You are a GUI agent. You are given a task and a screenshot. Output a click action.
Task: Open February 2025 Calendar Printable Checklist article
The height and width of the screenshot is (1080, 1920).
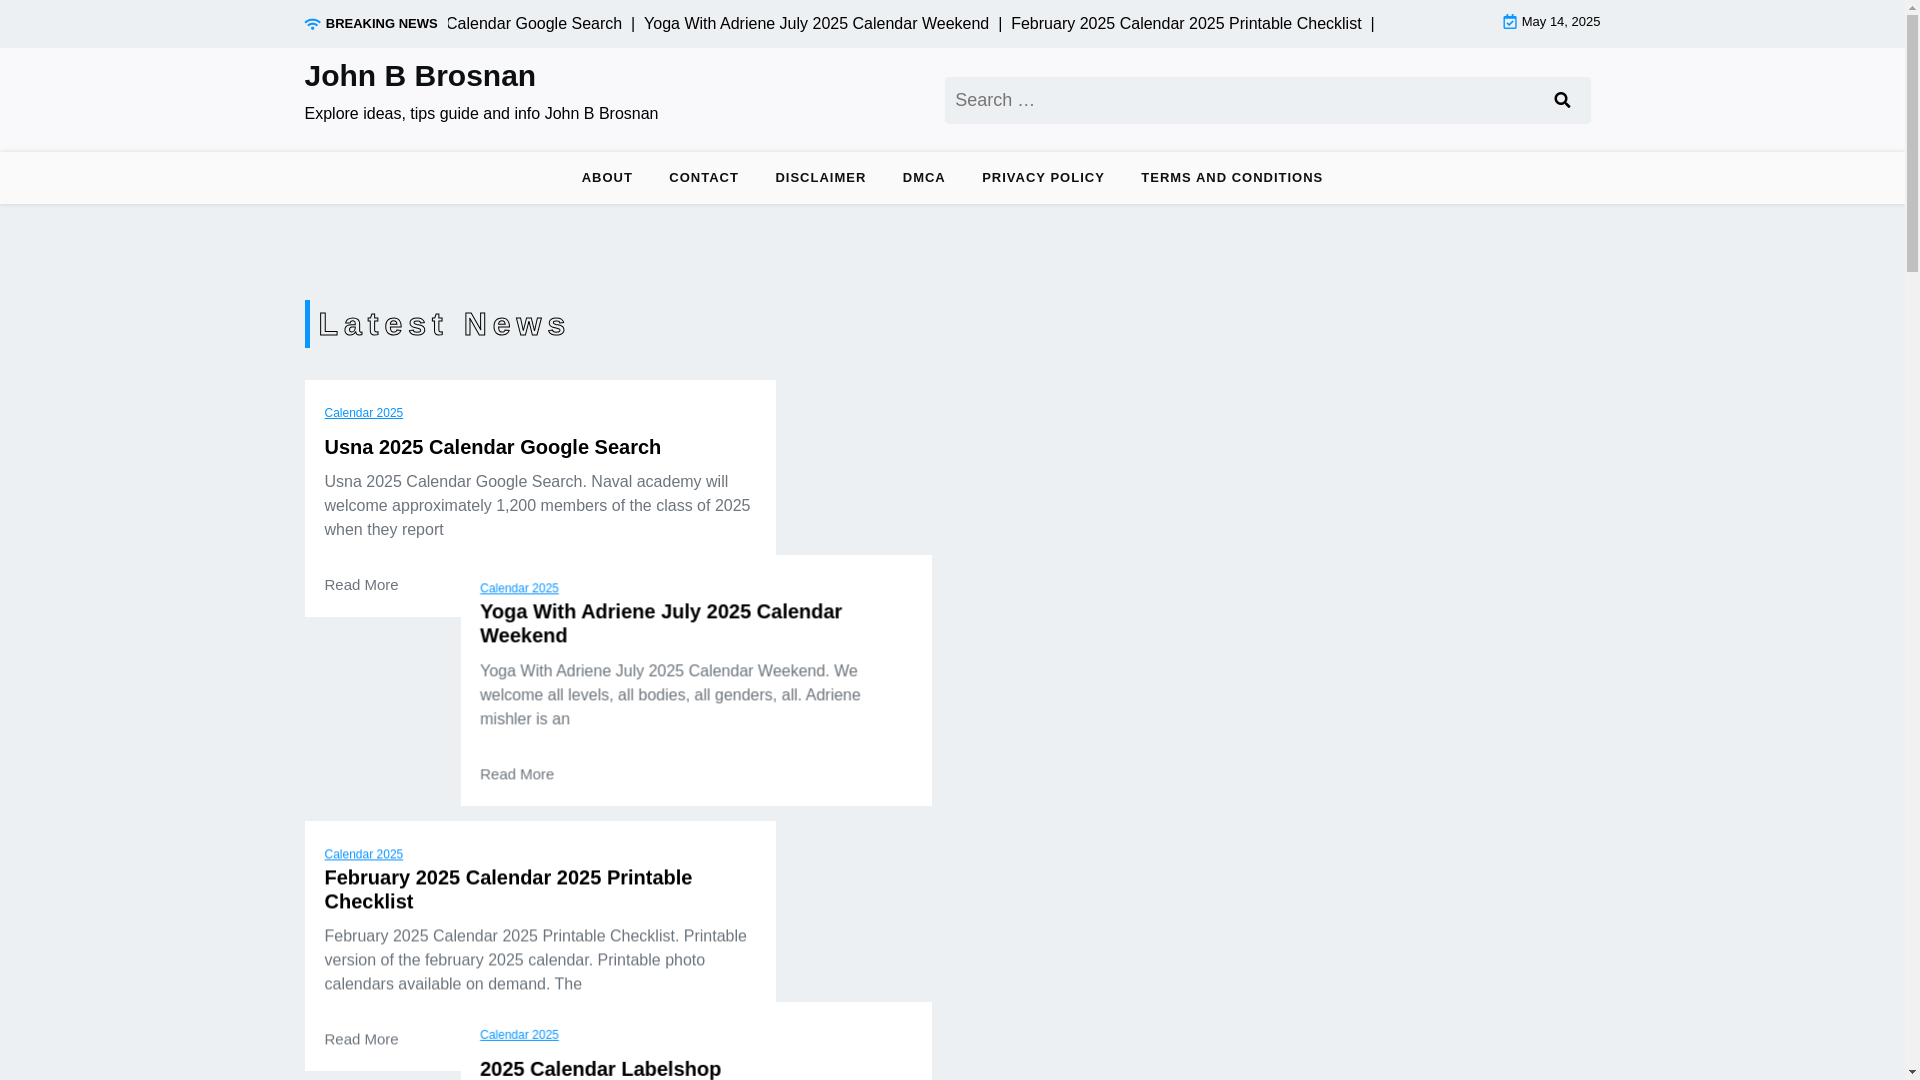point(508,889)
